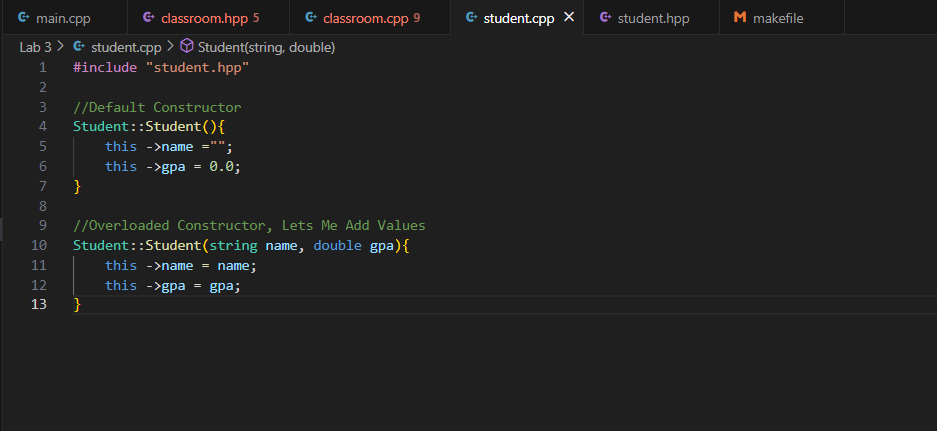Open the makefile tab

coord(782,18)
